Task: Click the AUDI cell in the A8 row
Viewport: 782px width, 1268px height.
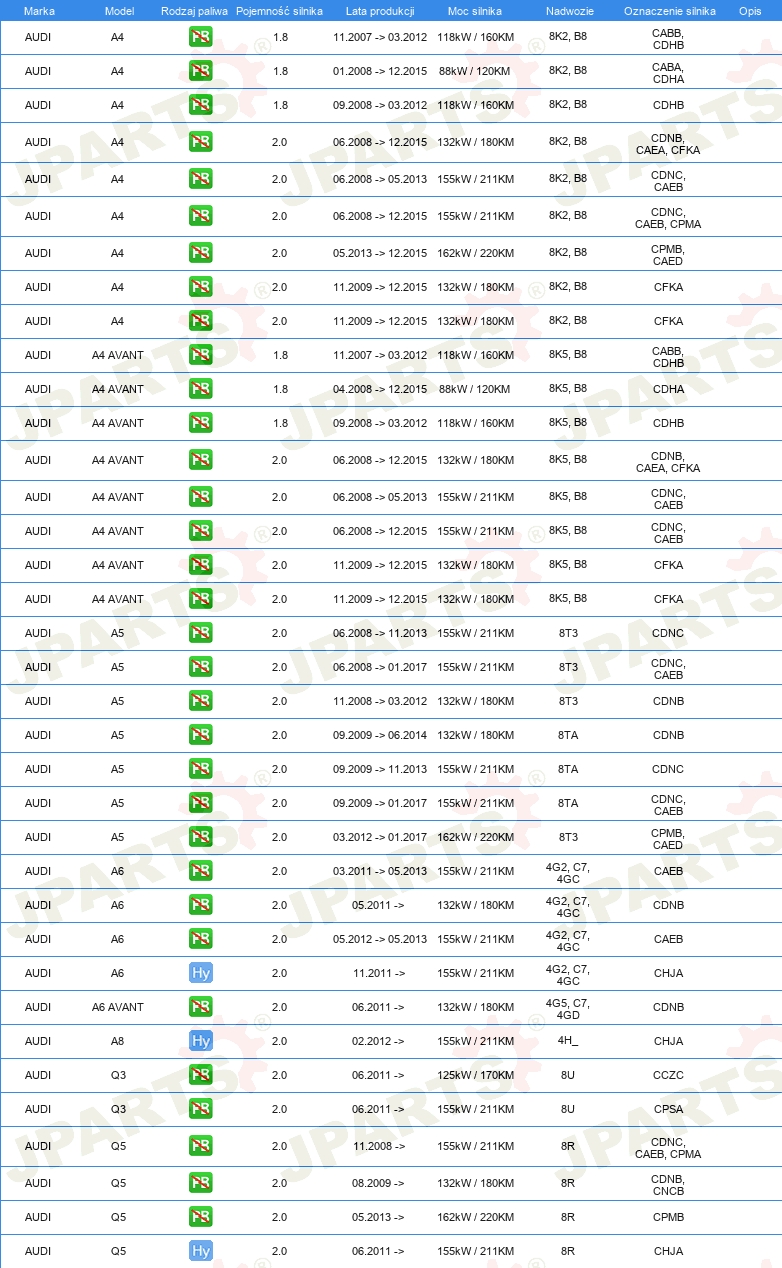Action: click(x=38, y=1041)
